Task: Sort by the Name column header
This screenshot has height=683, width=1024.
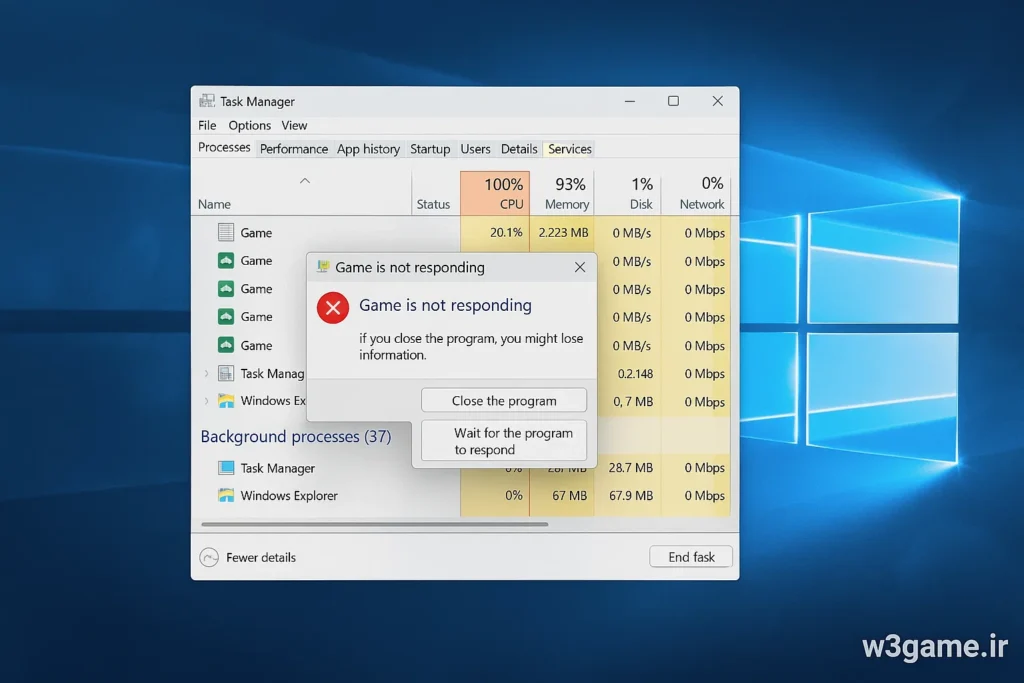Action: pos(214,204)
